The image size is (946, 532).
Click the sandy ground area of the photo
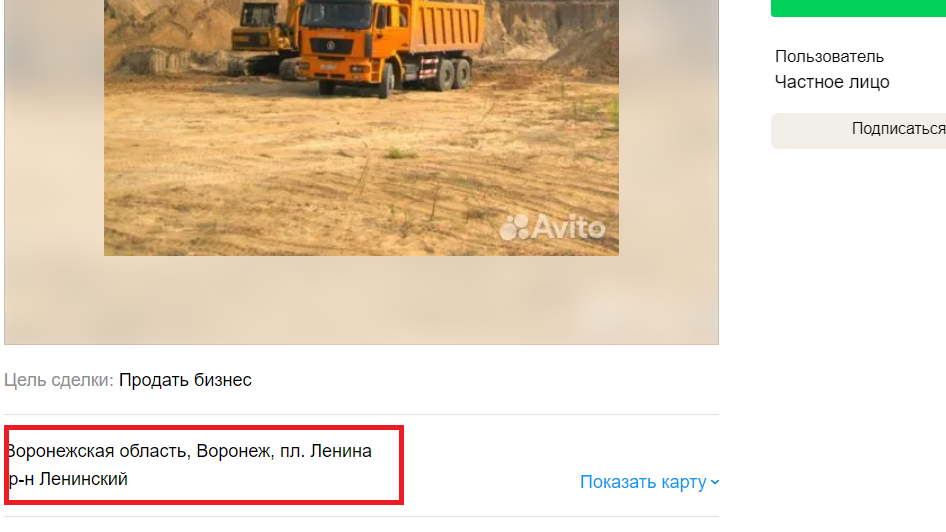[x=361, y=175]
